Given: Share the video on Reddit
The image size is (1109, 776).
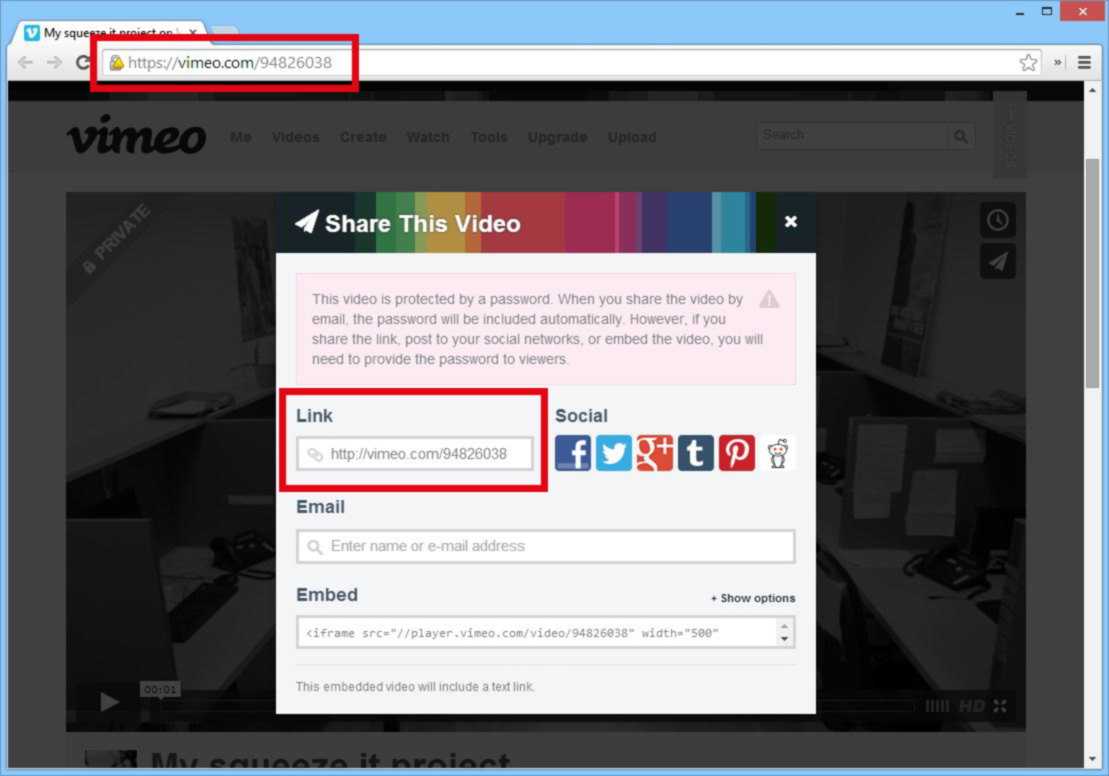Looking at the screenshot, I should pyautogui.click(x=777, y=453).
